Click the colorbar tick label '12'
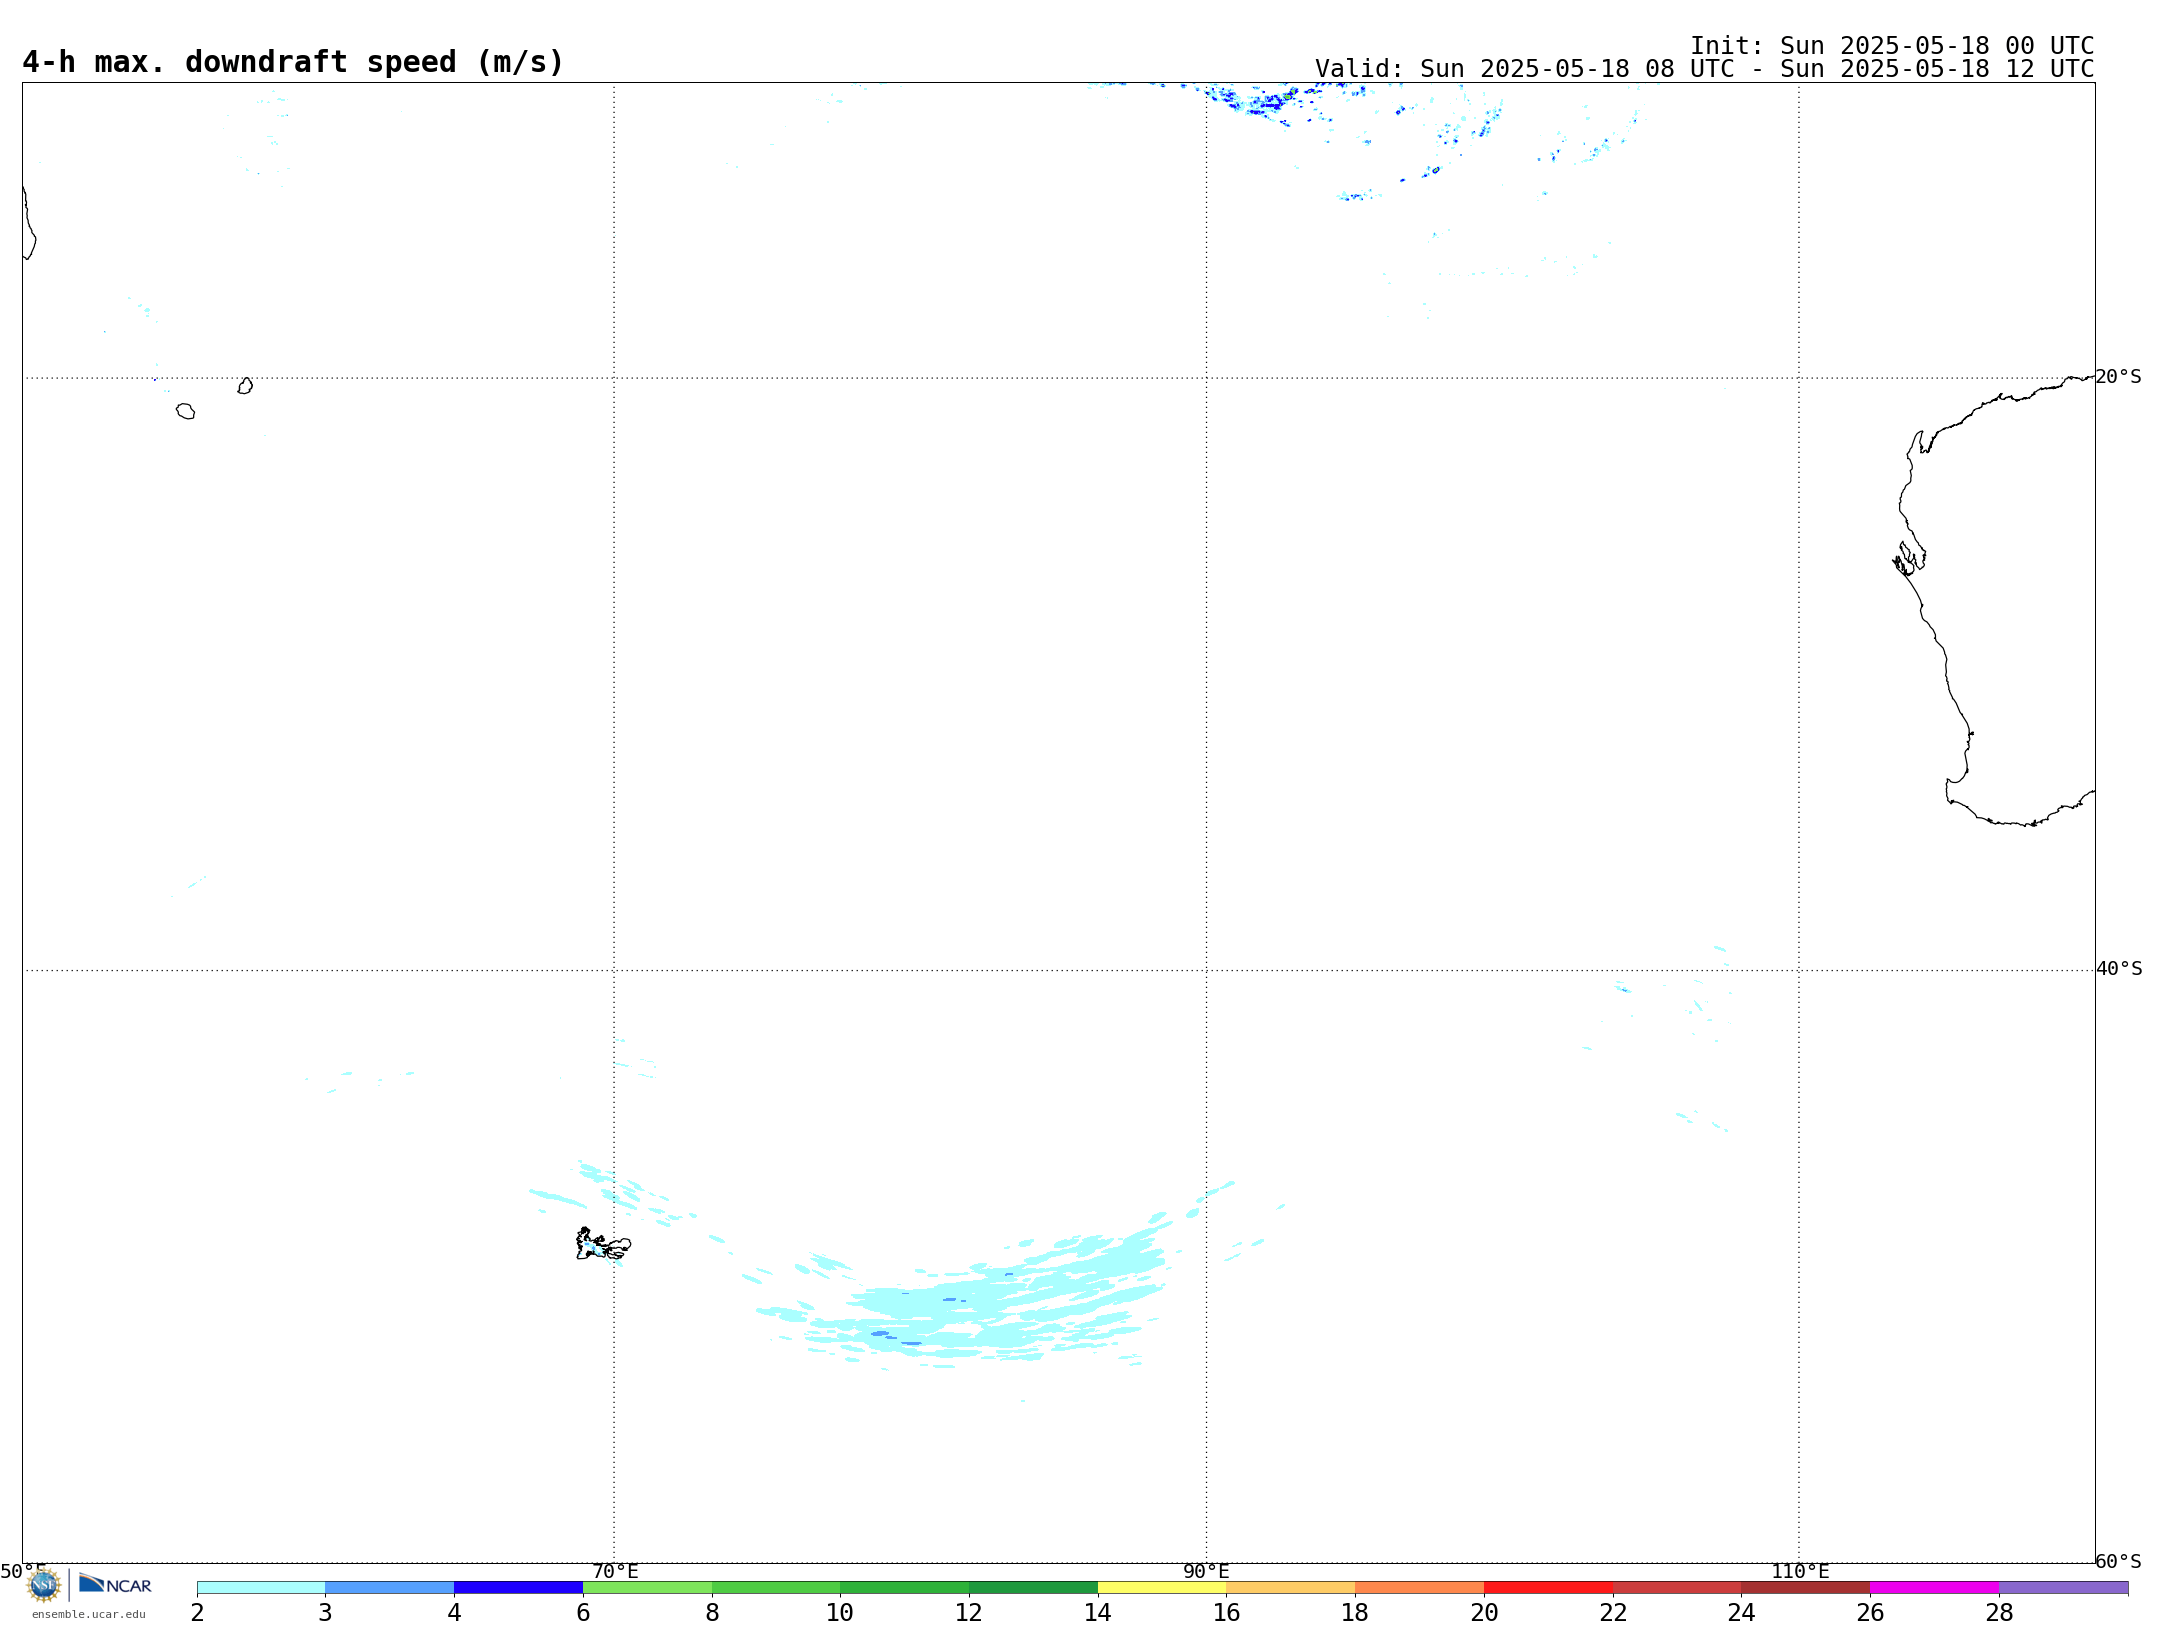The height and width of the screenshot is (1626, 2160). [969, 1612]
